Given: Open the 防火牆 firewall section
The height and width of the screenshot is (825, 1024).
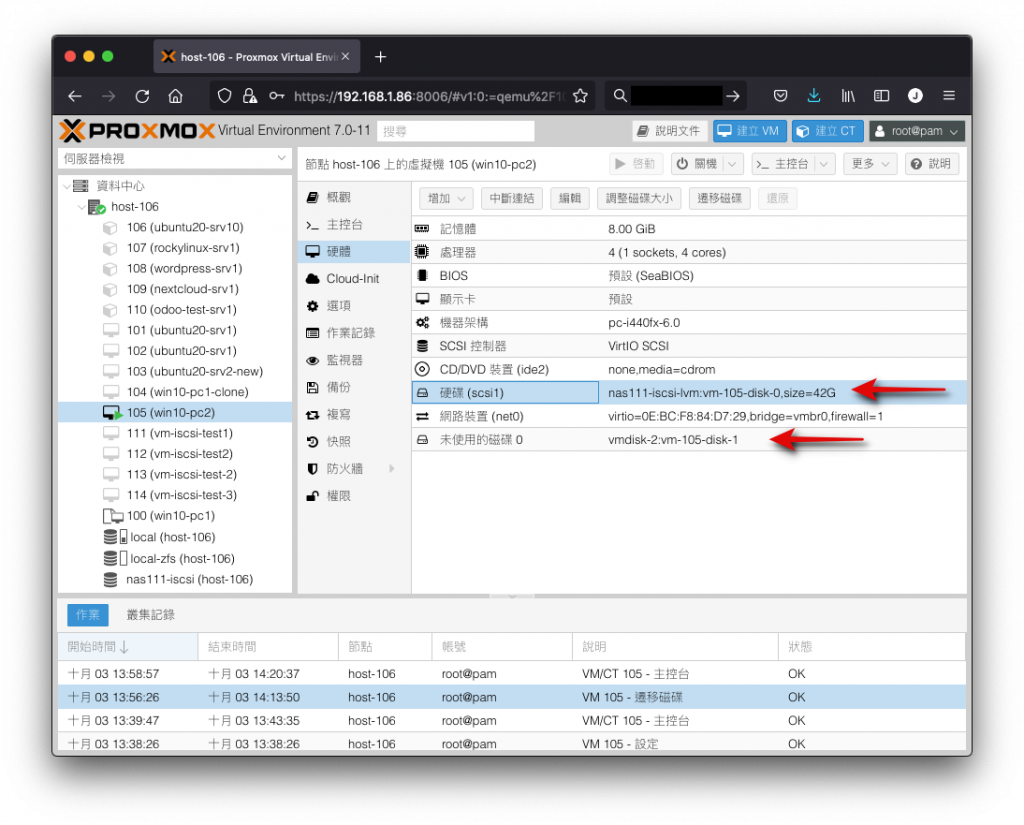Looking at the screenshot, I should tap(353, 469).
